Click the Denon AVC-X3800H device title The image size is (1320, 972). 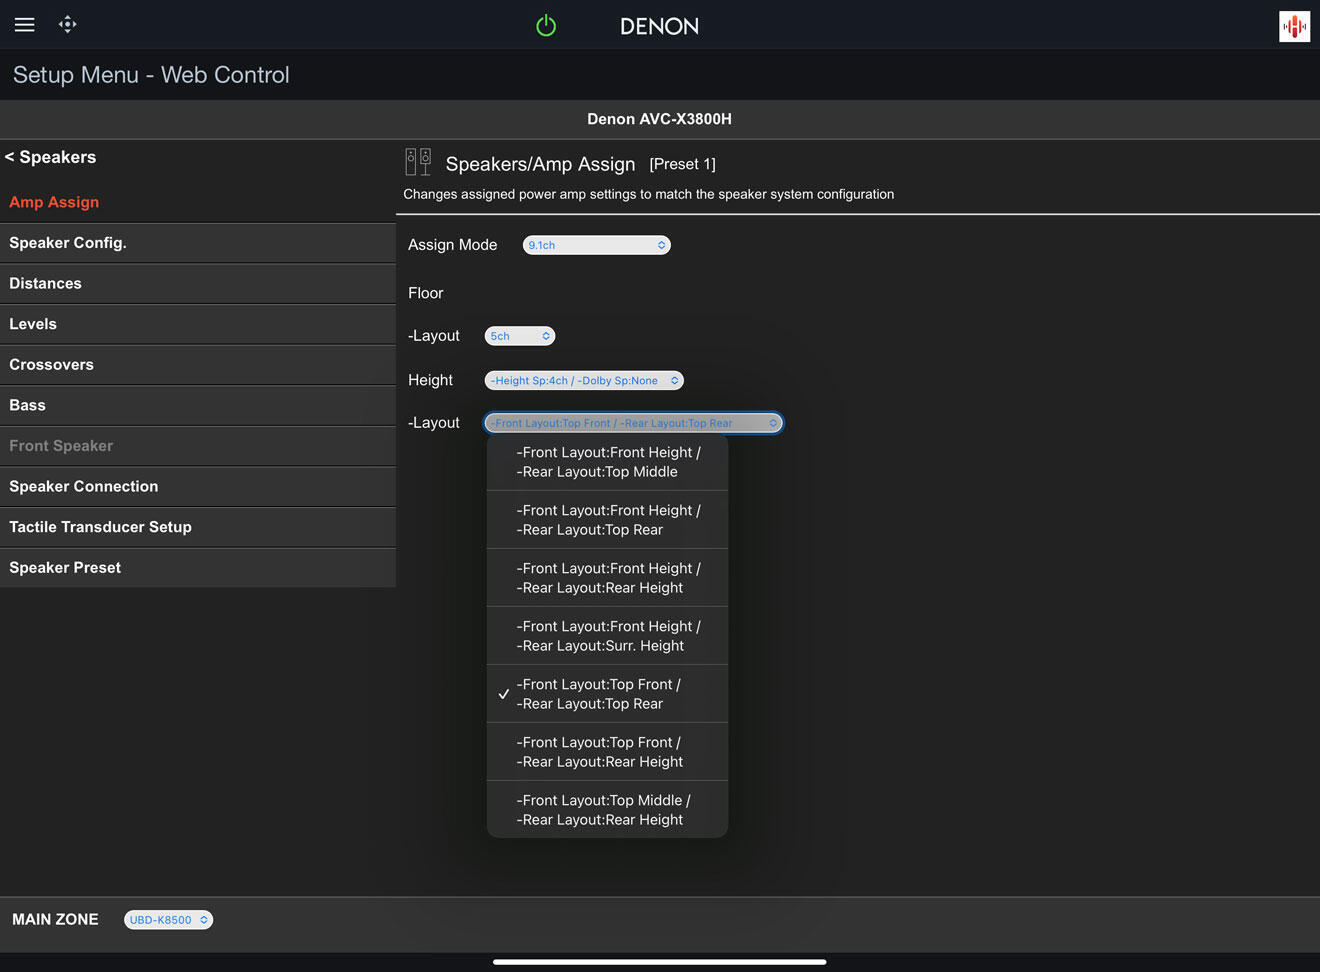pyautogui.click(x=659, y=119)
